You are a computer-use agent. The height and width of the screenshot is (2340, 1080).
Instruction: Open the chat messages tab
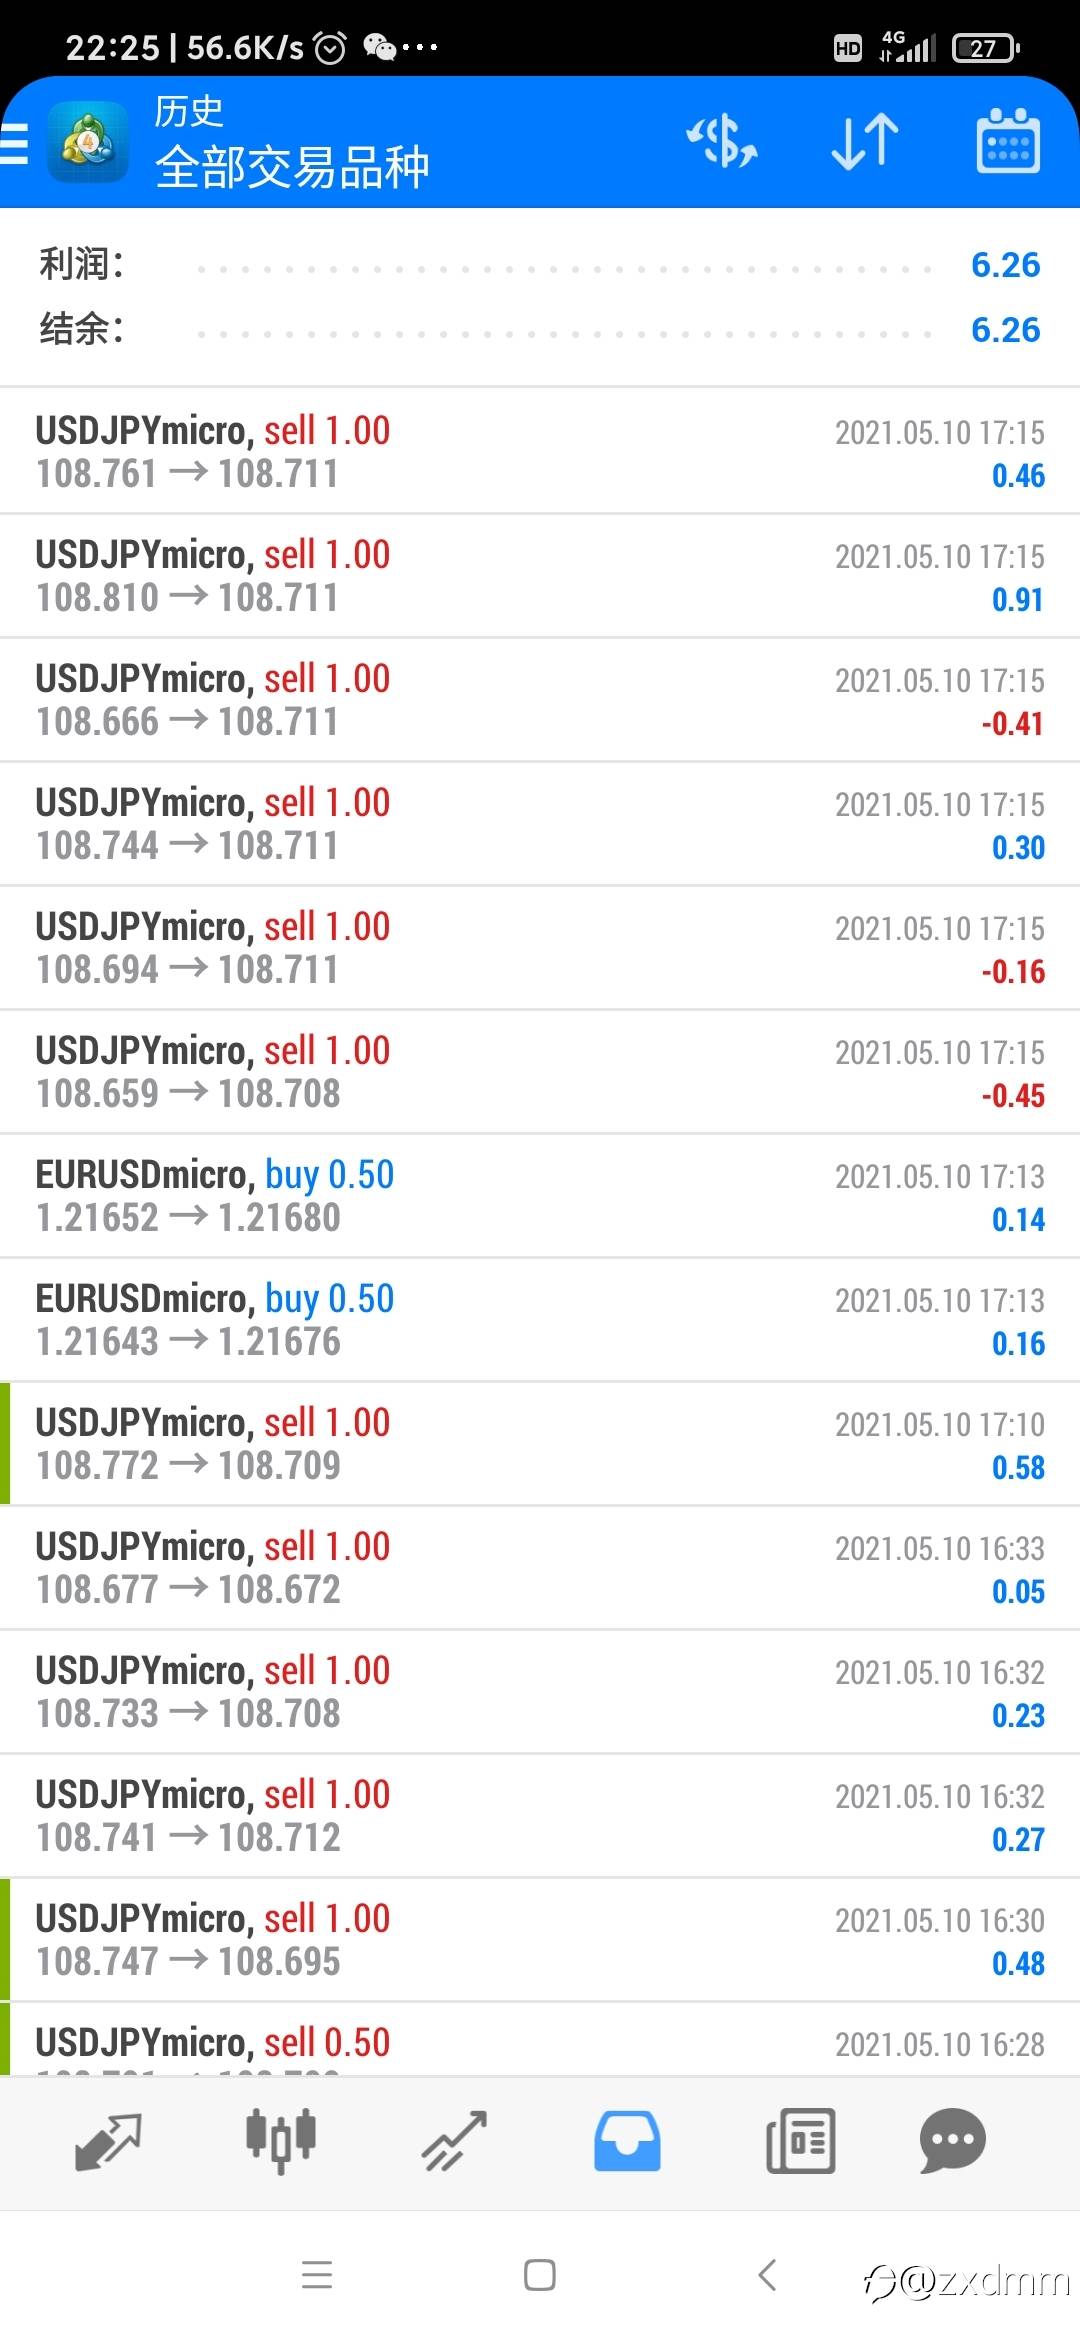coord(952,2141)
